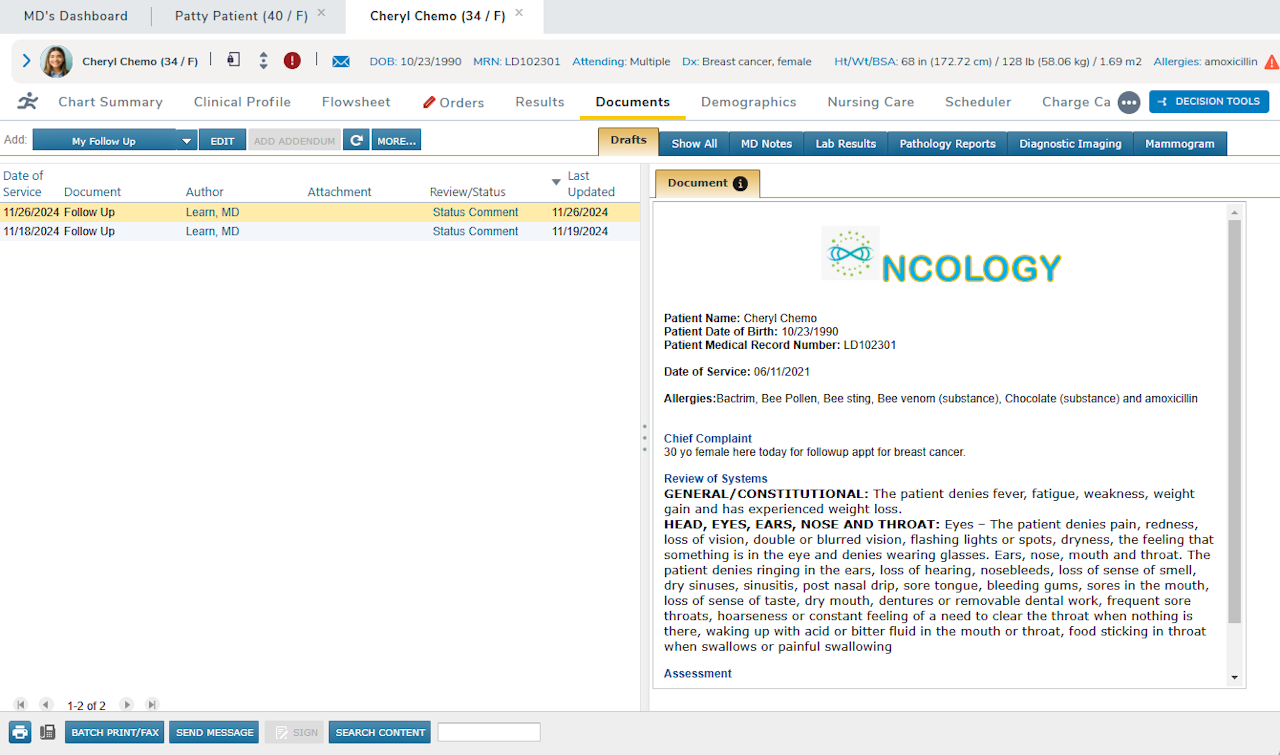Click the red alert icon beside patient name

[292, 61]
